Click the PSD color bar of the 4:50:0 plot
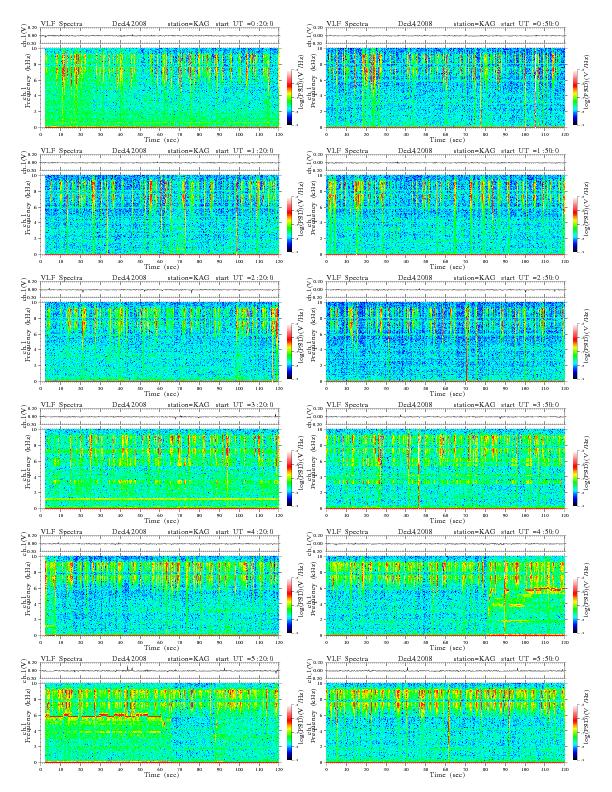 pos(576,605)
